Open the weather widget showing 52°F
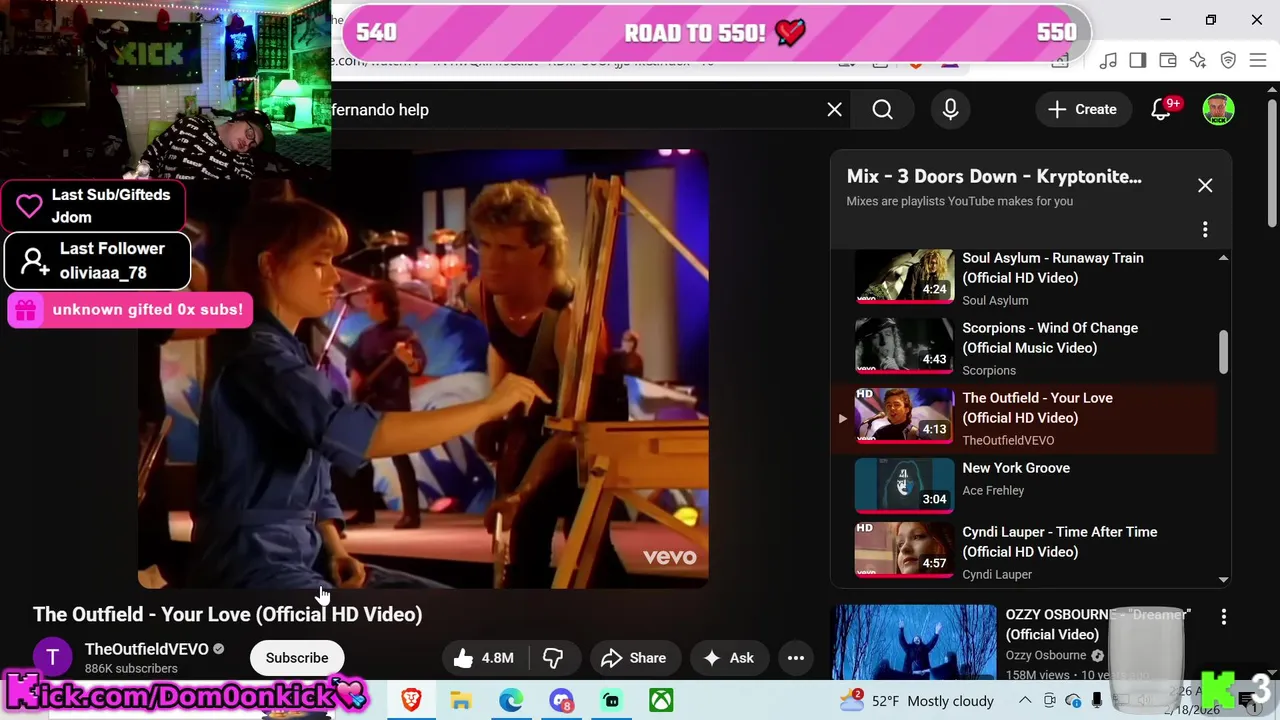This screenshot has width=1280, height=720. (x=916, y=701)
